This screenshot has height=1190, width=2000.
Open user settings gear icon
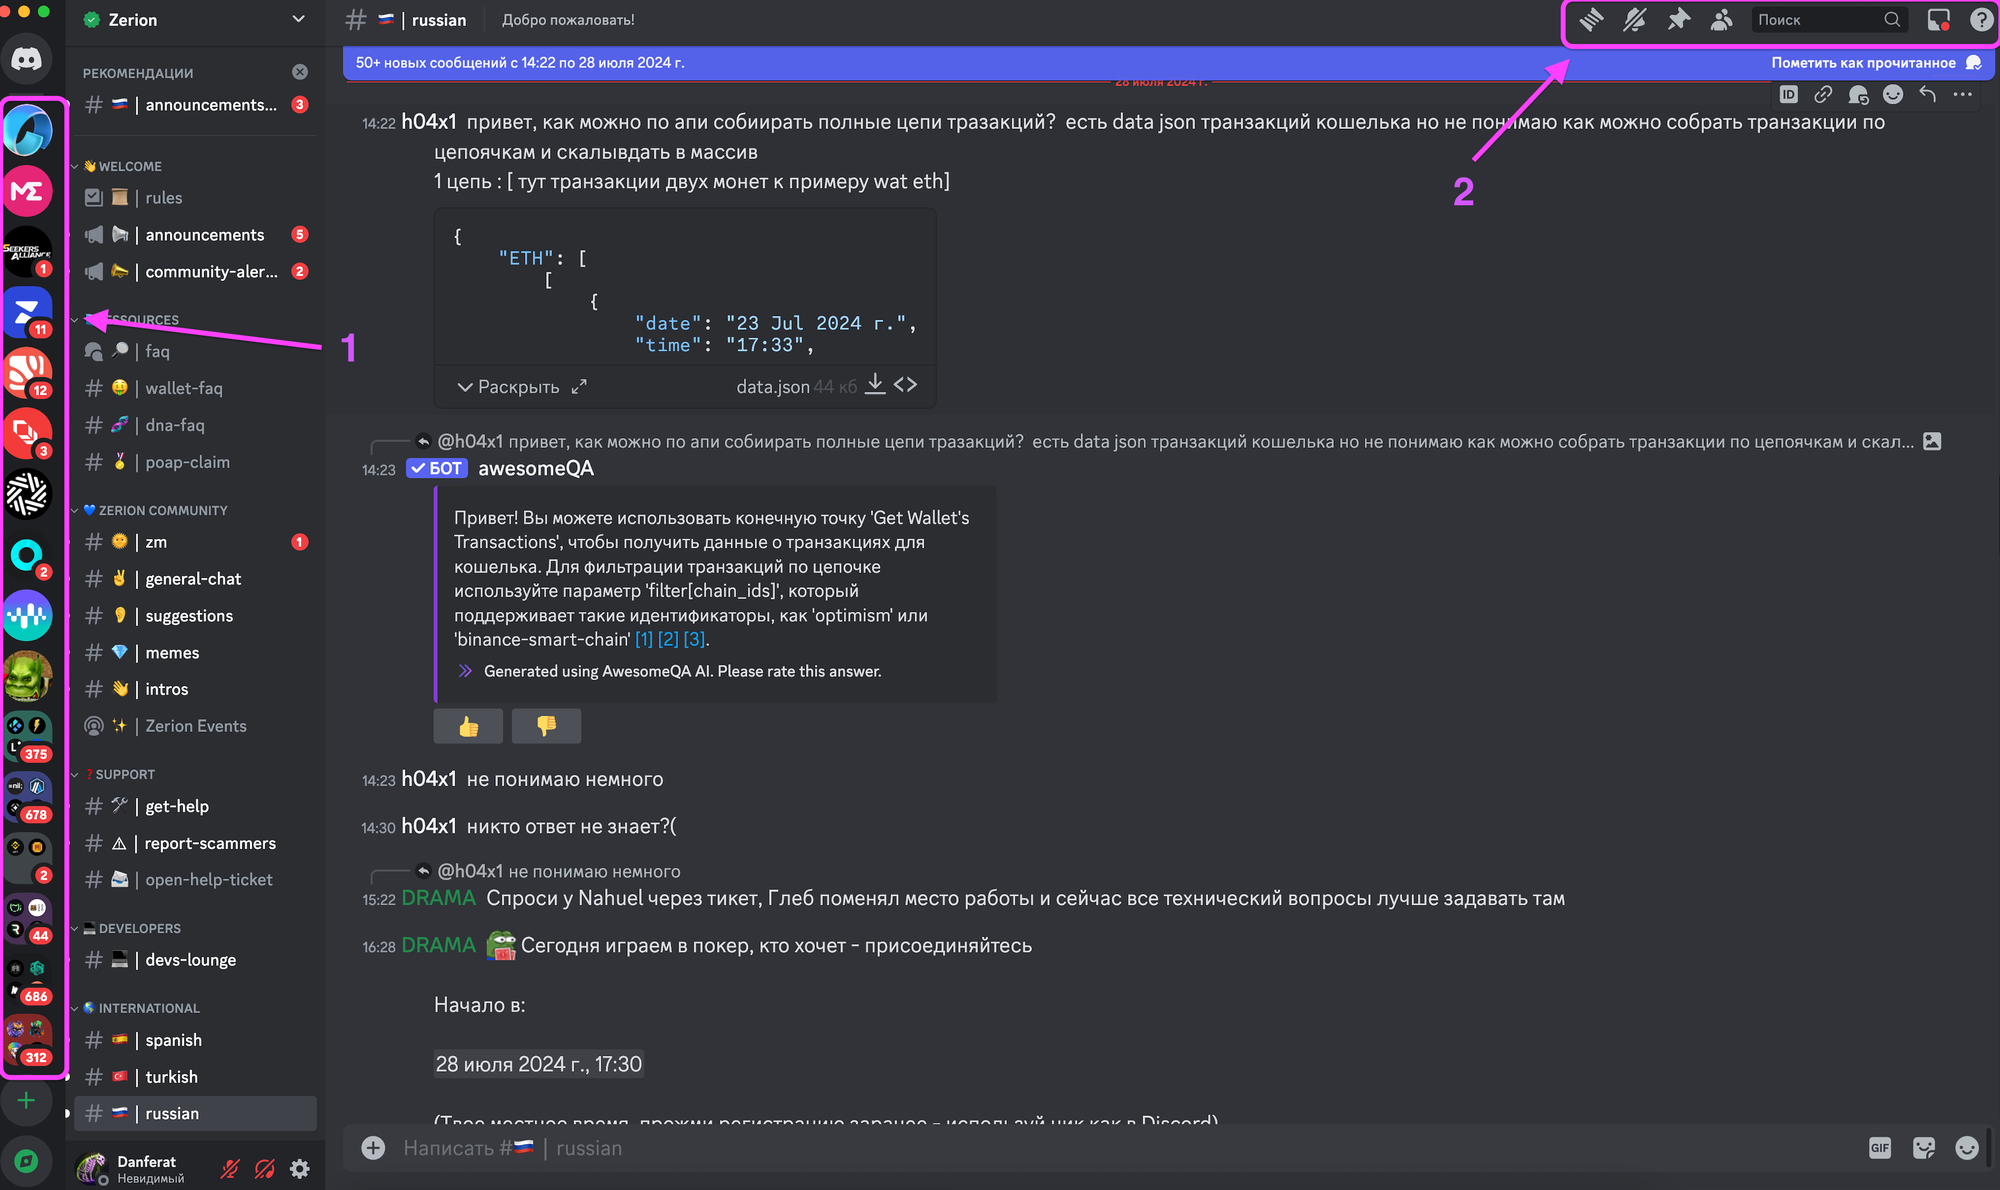click(300, 1168)
